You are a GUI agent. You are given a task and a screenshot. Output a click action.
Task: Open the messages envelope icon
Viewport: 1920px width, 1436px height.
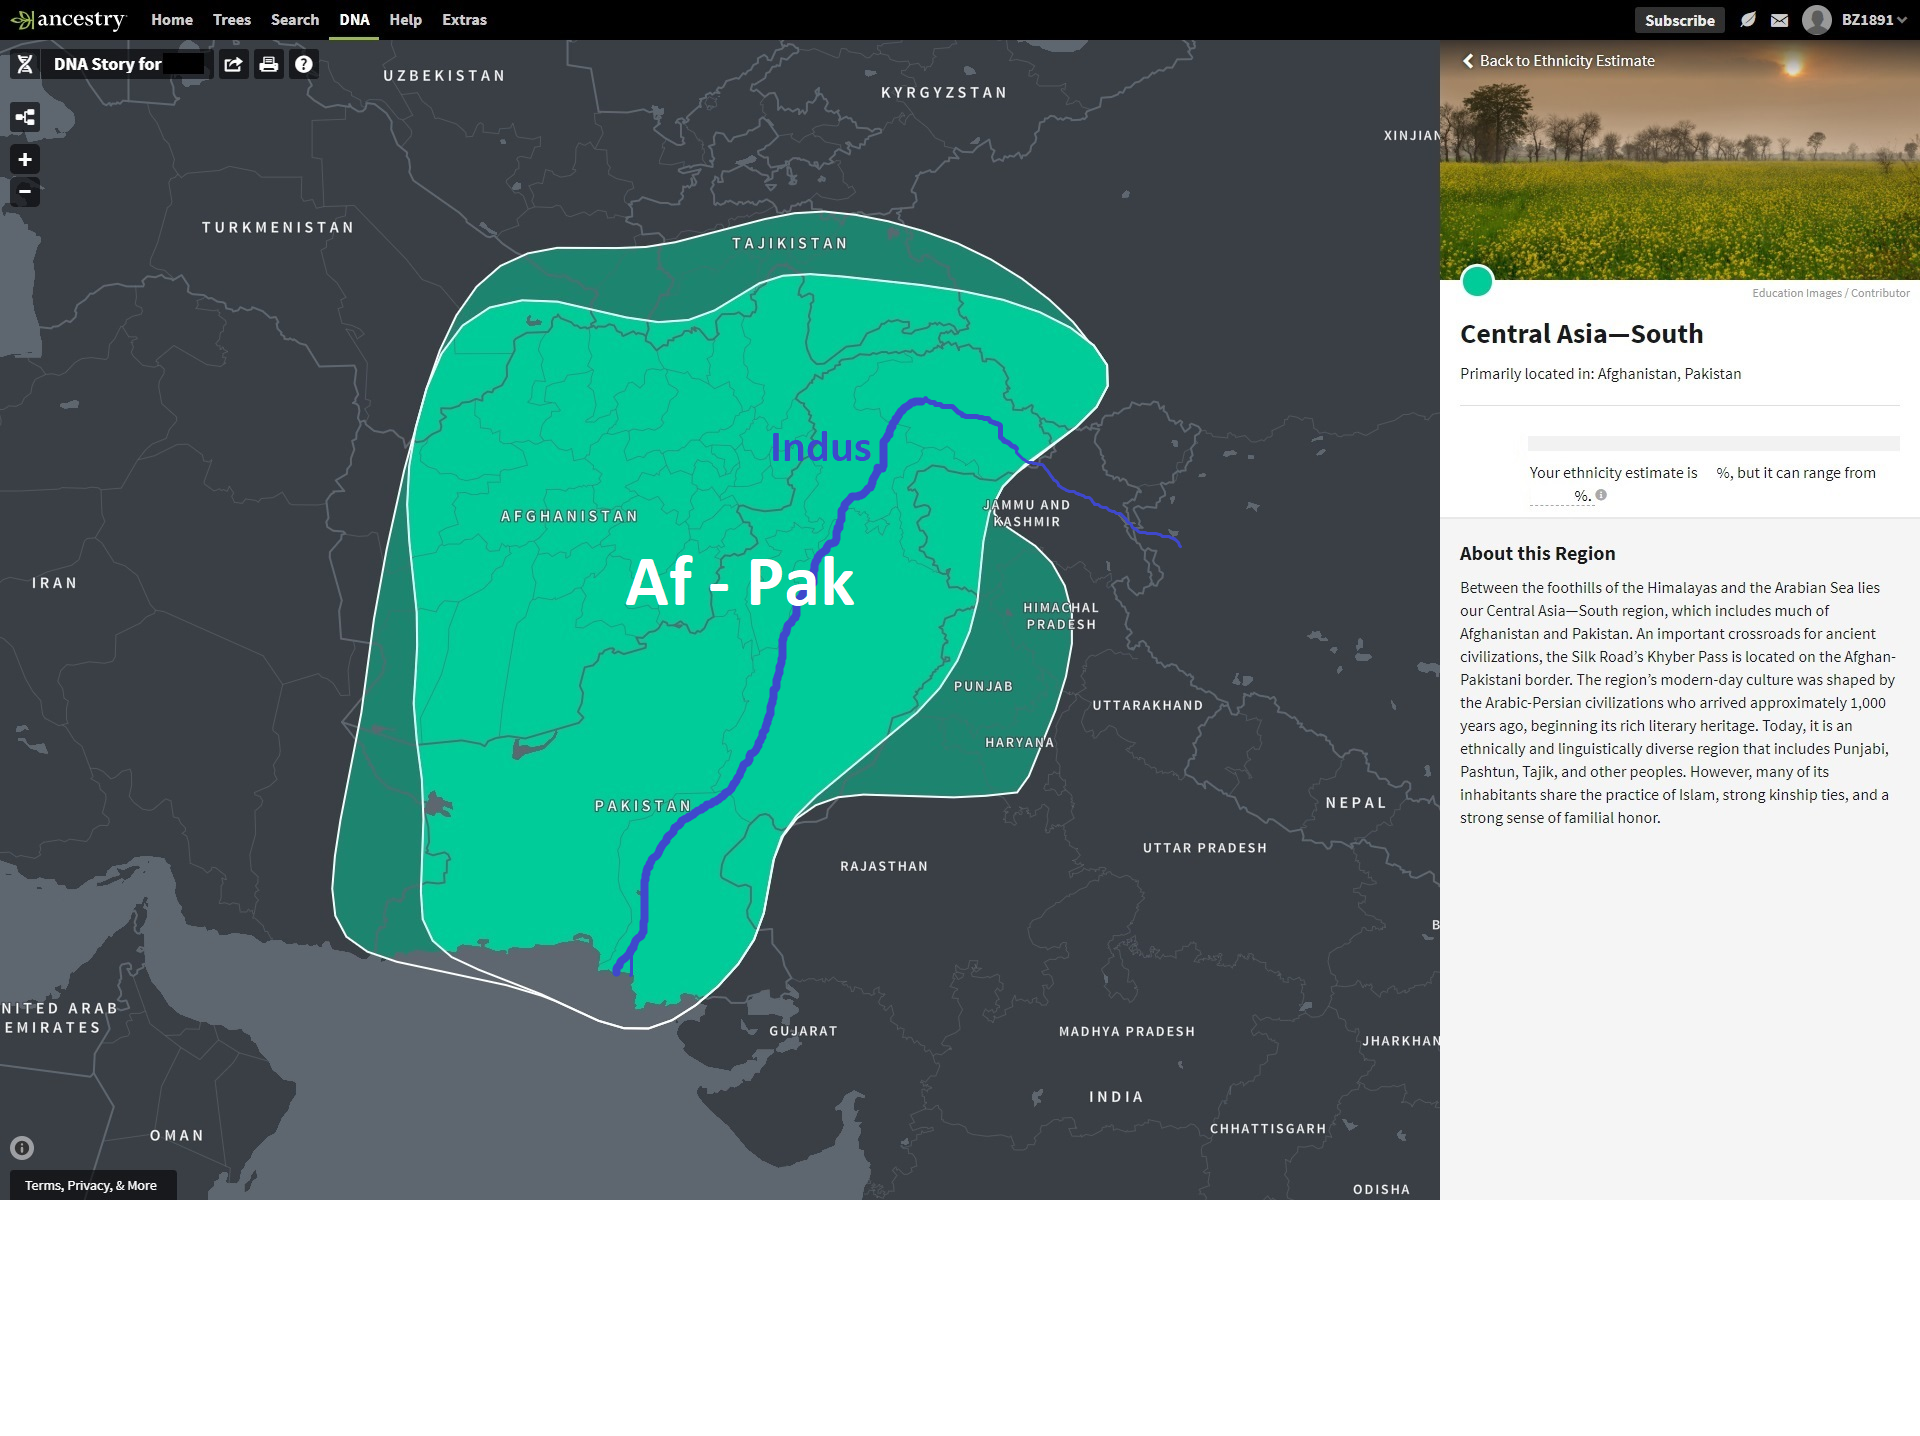click(x=1779, y=20)
